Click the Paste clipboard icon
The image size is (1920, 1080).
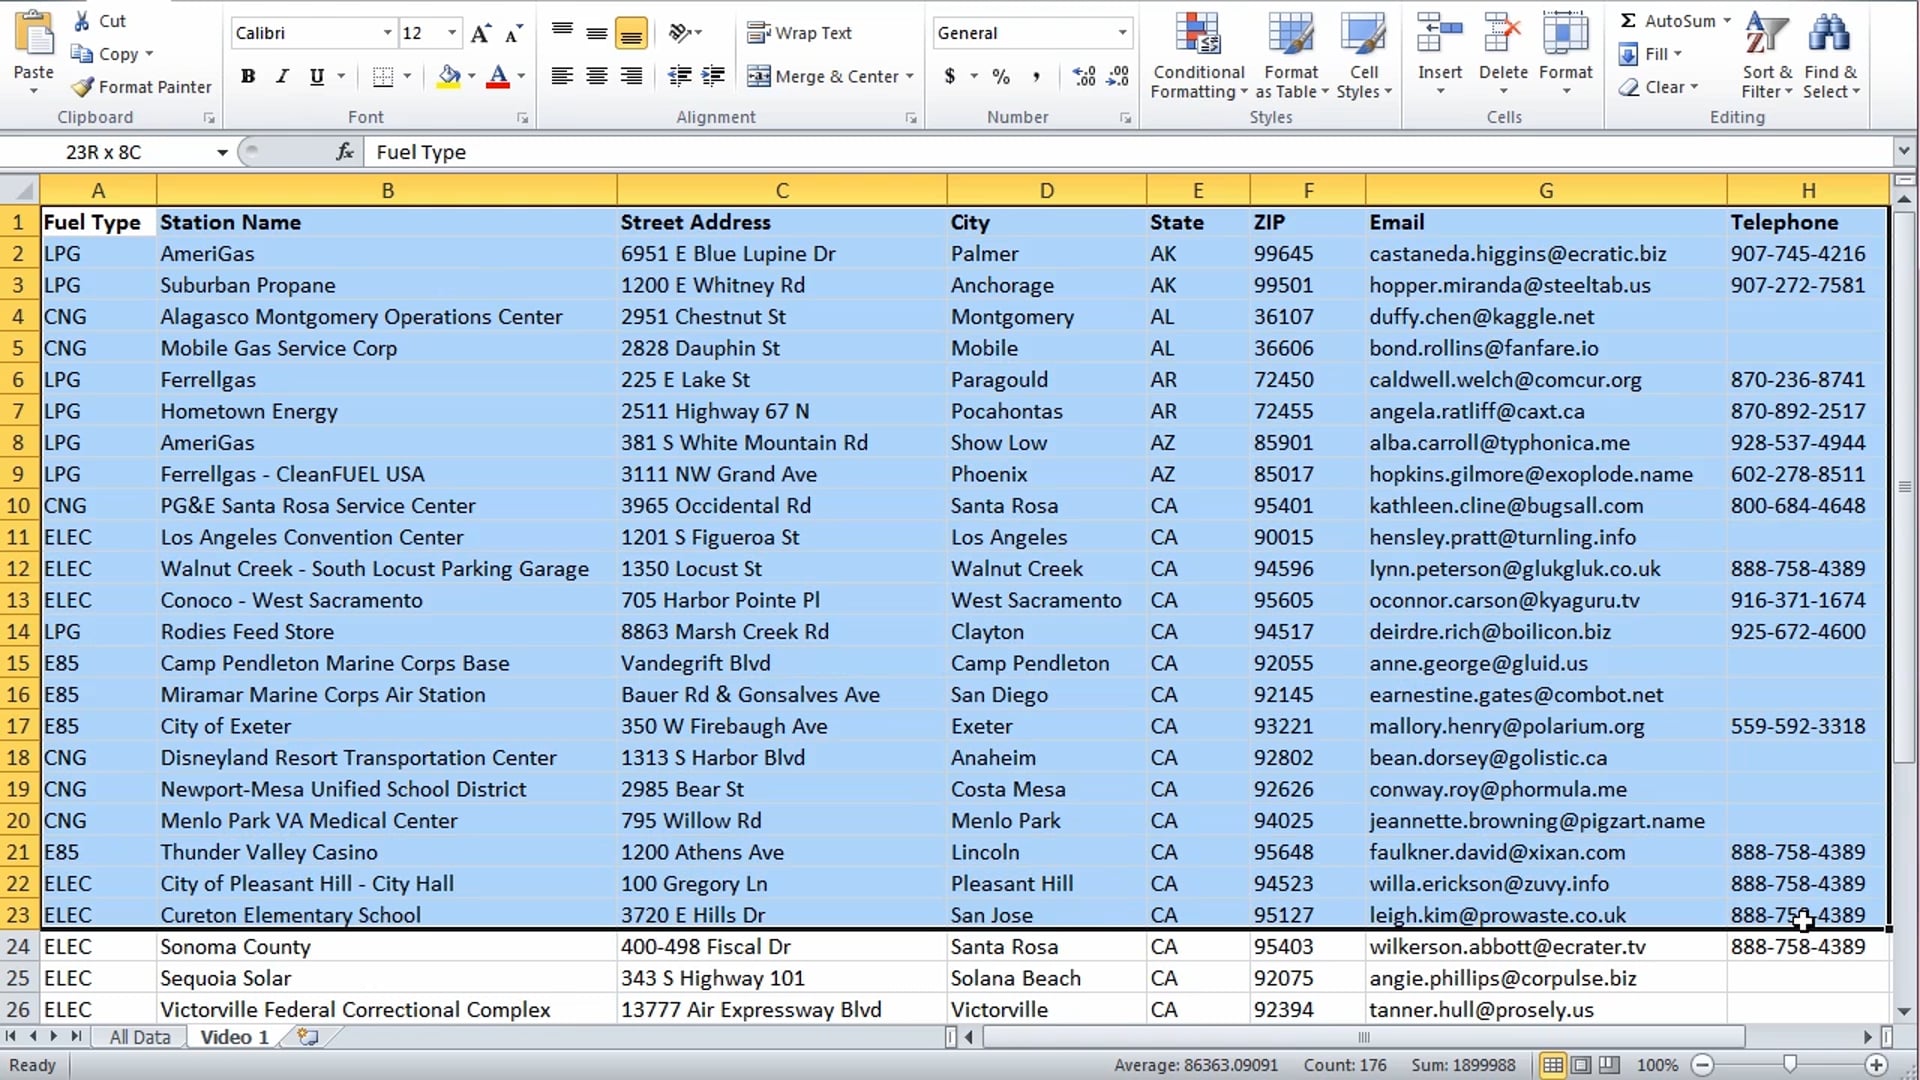pos(34,35)
